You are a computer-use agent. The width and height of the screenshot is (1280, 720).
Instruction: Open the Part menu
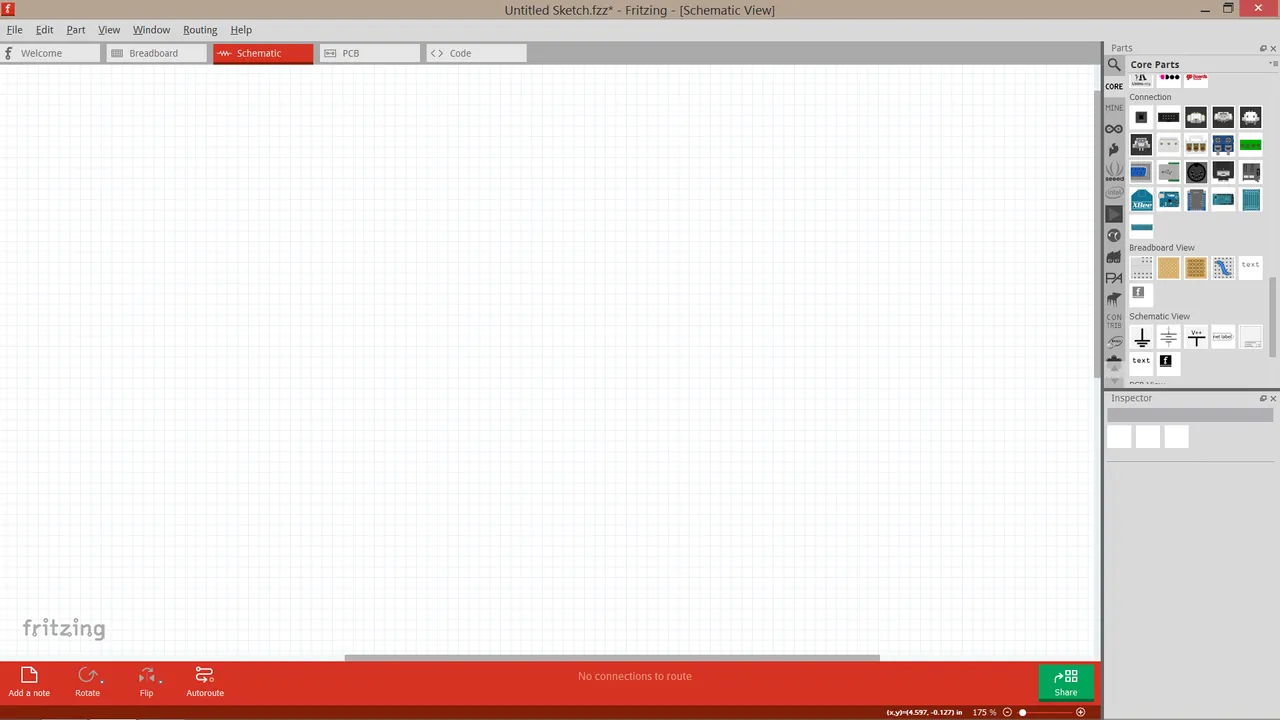tap(76, 30)
